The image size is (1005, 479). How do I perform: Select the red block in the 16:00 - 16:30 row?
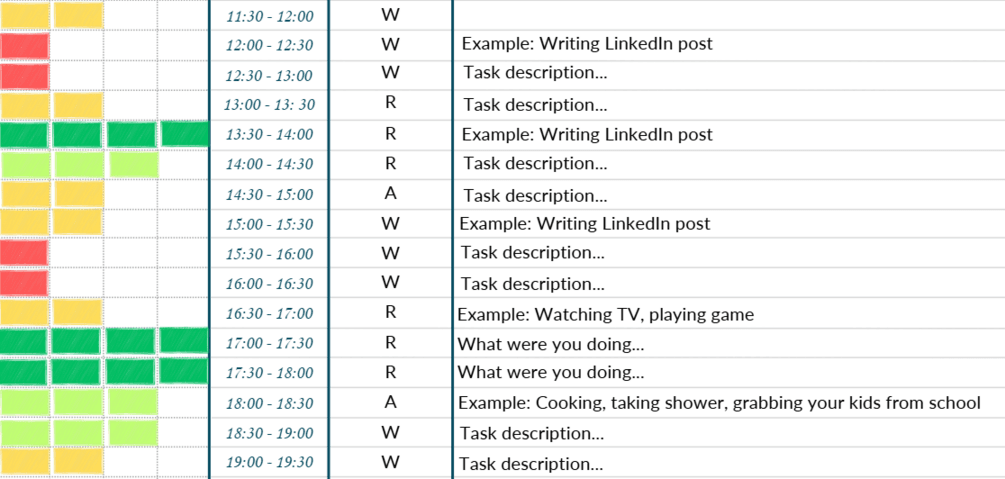[25, 284]
